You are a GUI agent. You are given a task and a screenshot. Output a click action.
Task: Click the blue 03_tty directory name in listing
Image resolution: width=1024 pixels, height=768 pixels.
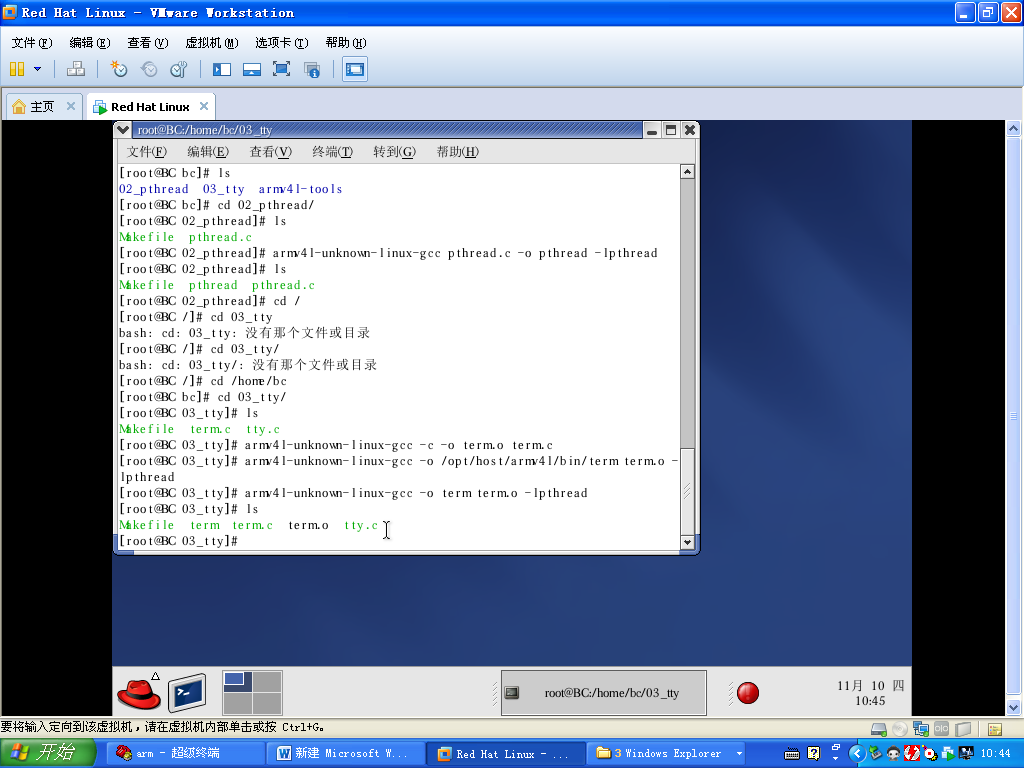tap(223, 189)
